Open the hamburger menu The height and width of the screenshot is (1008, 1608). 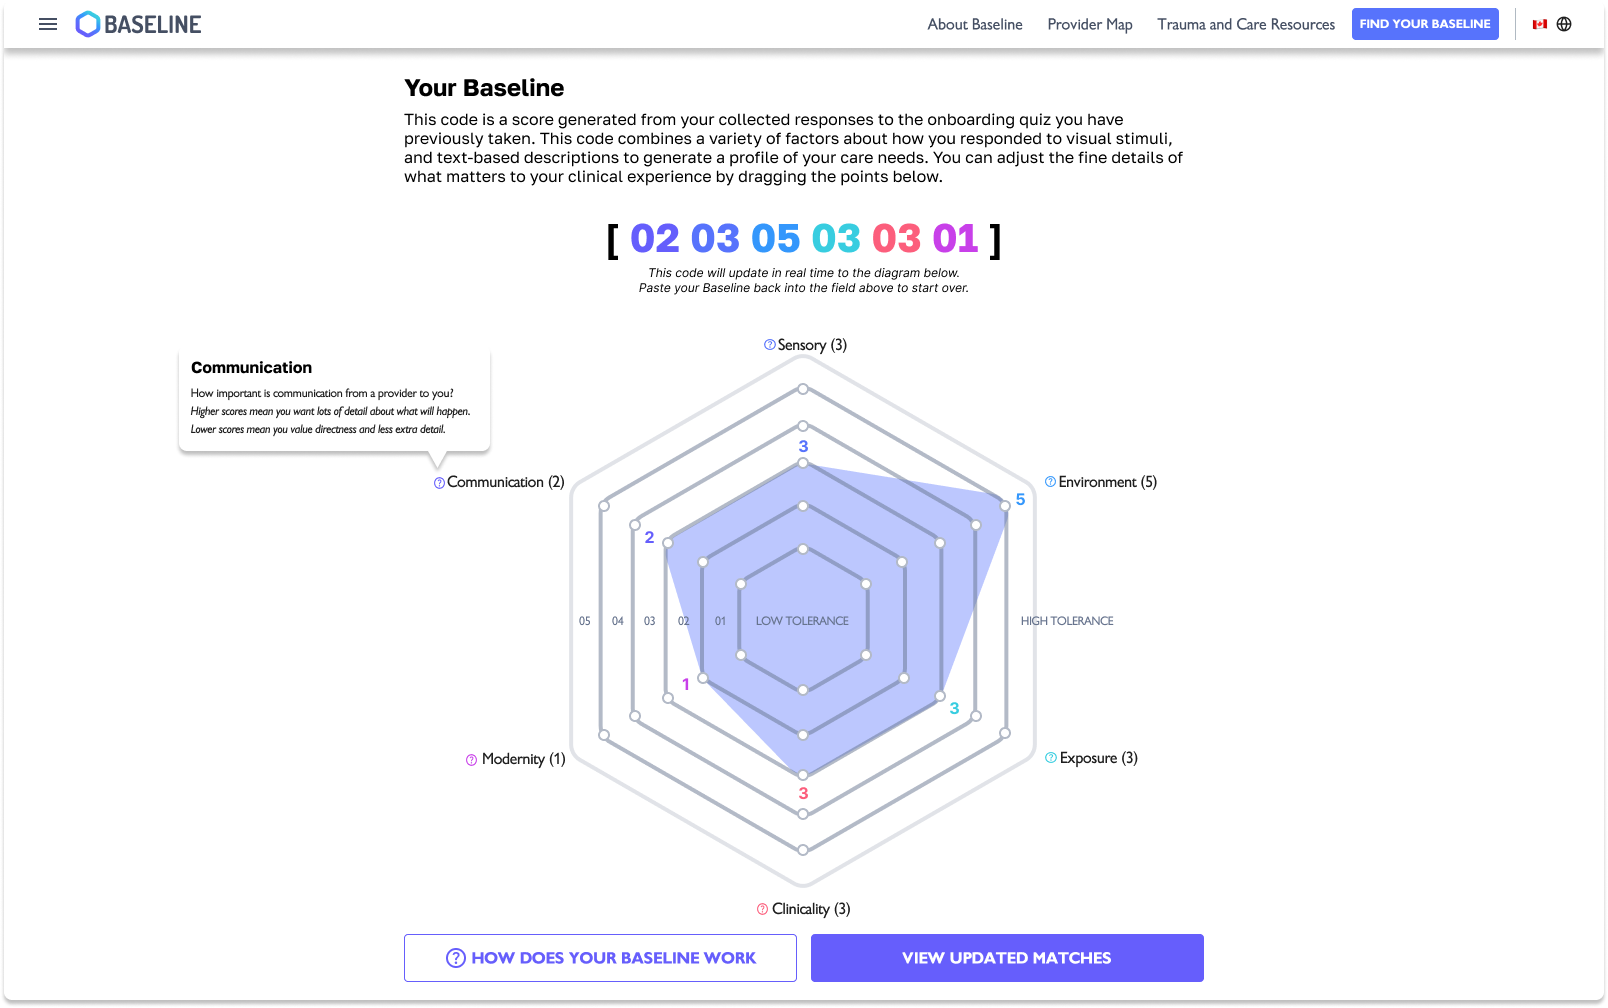click(x=48, y=24)
